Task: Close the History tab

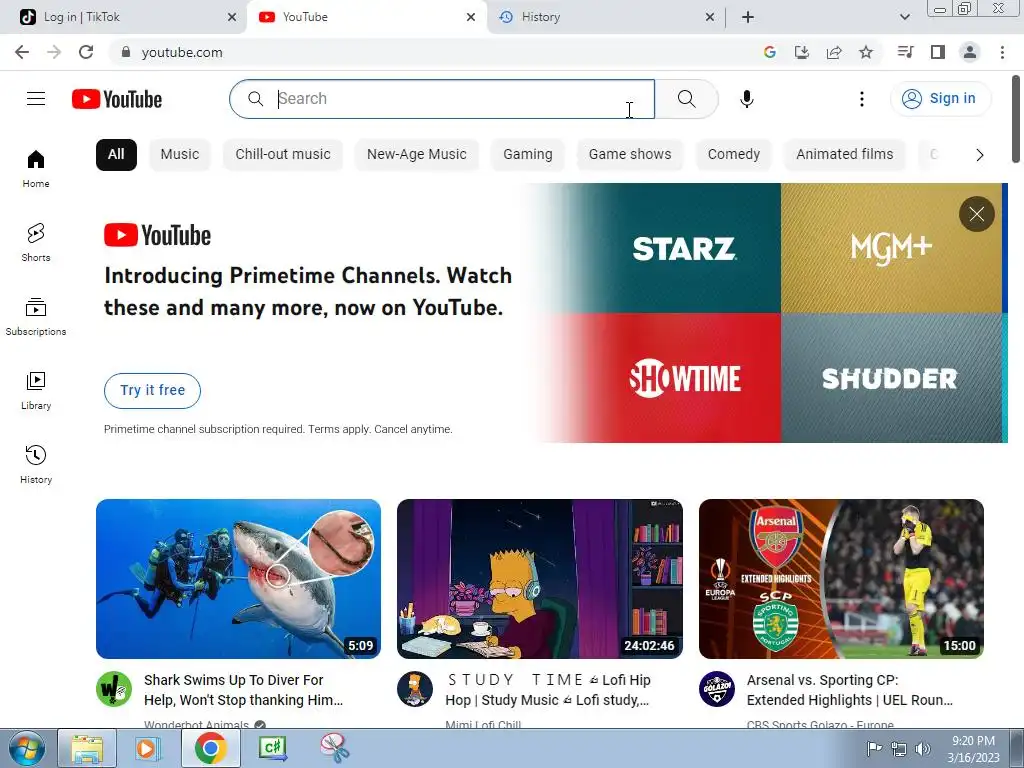Action: click(x=710, y=17)
